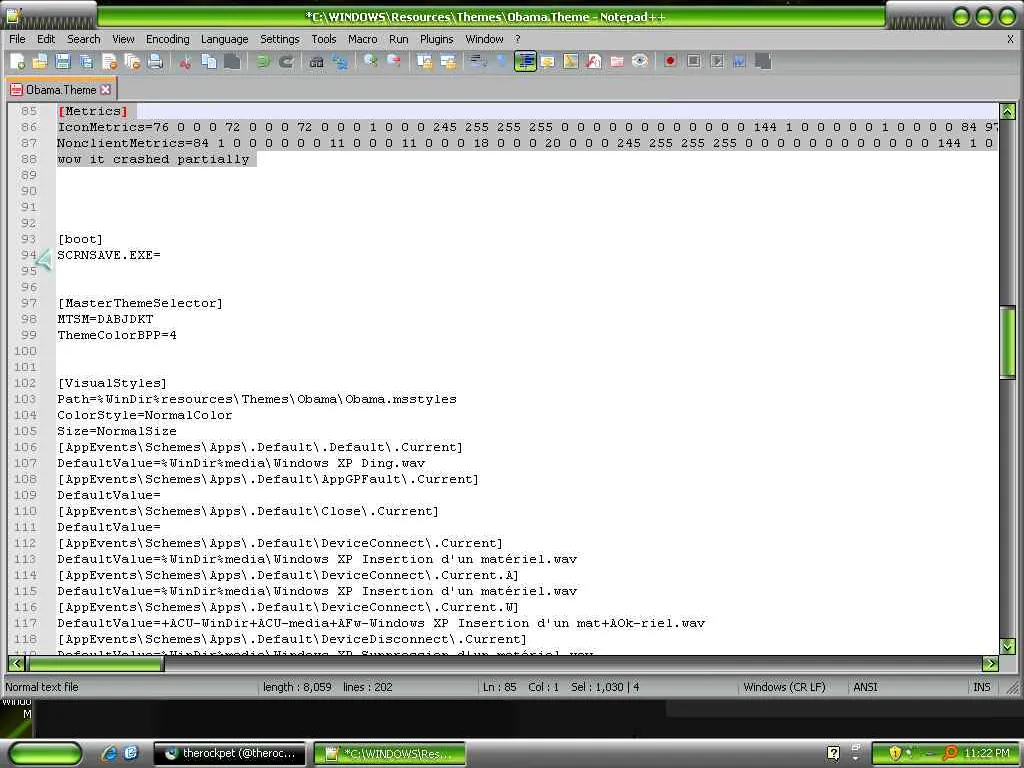Click the Open file folder icon
The height and width of the screenshot is (768, 1024).
point(40,61)
